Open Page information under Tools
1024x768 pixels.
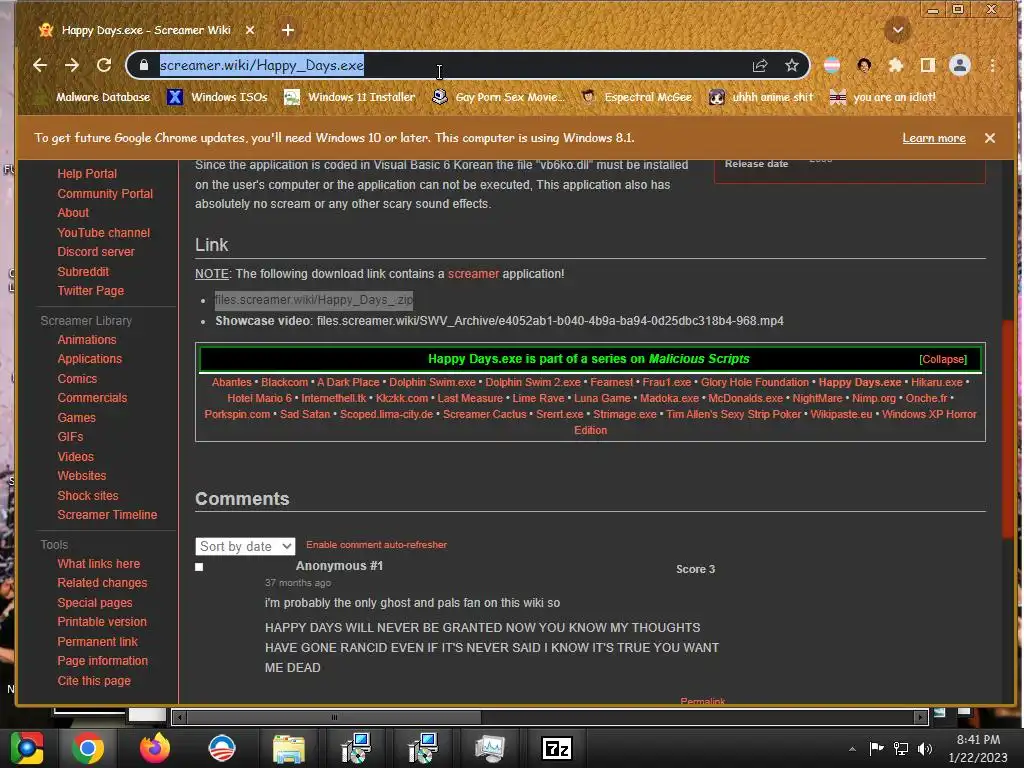coord(103,661)
